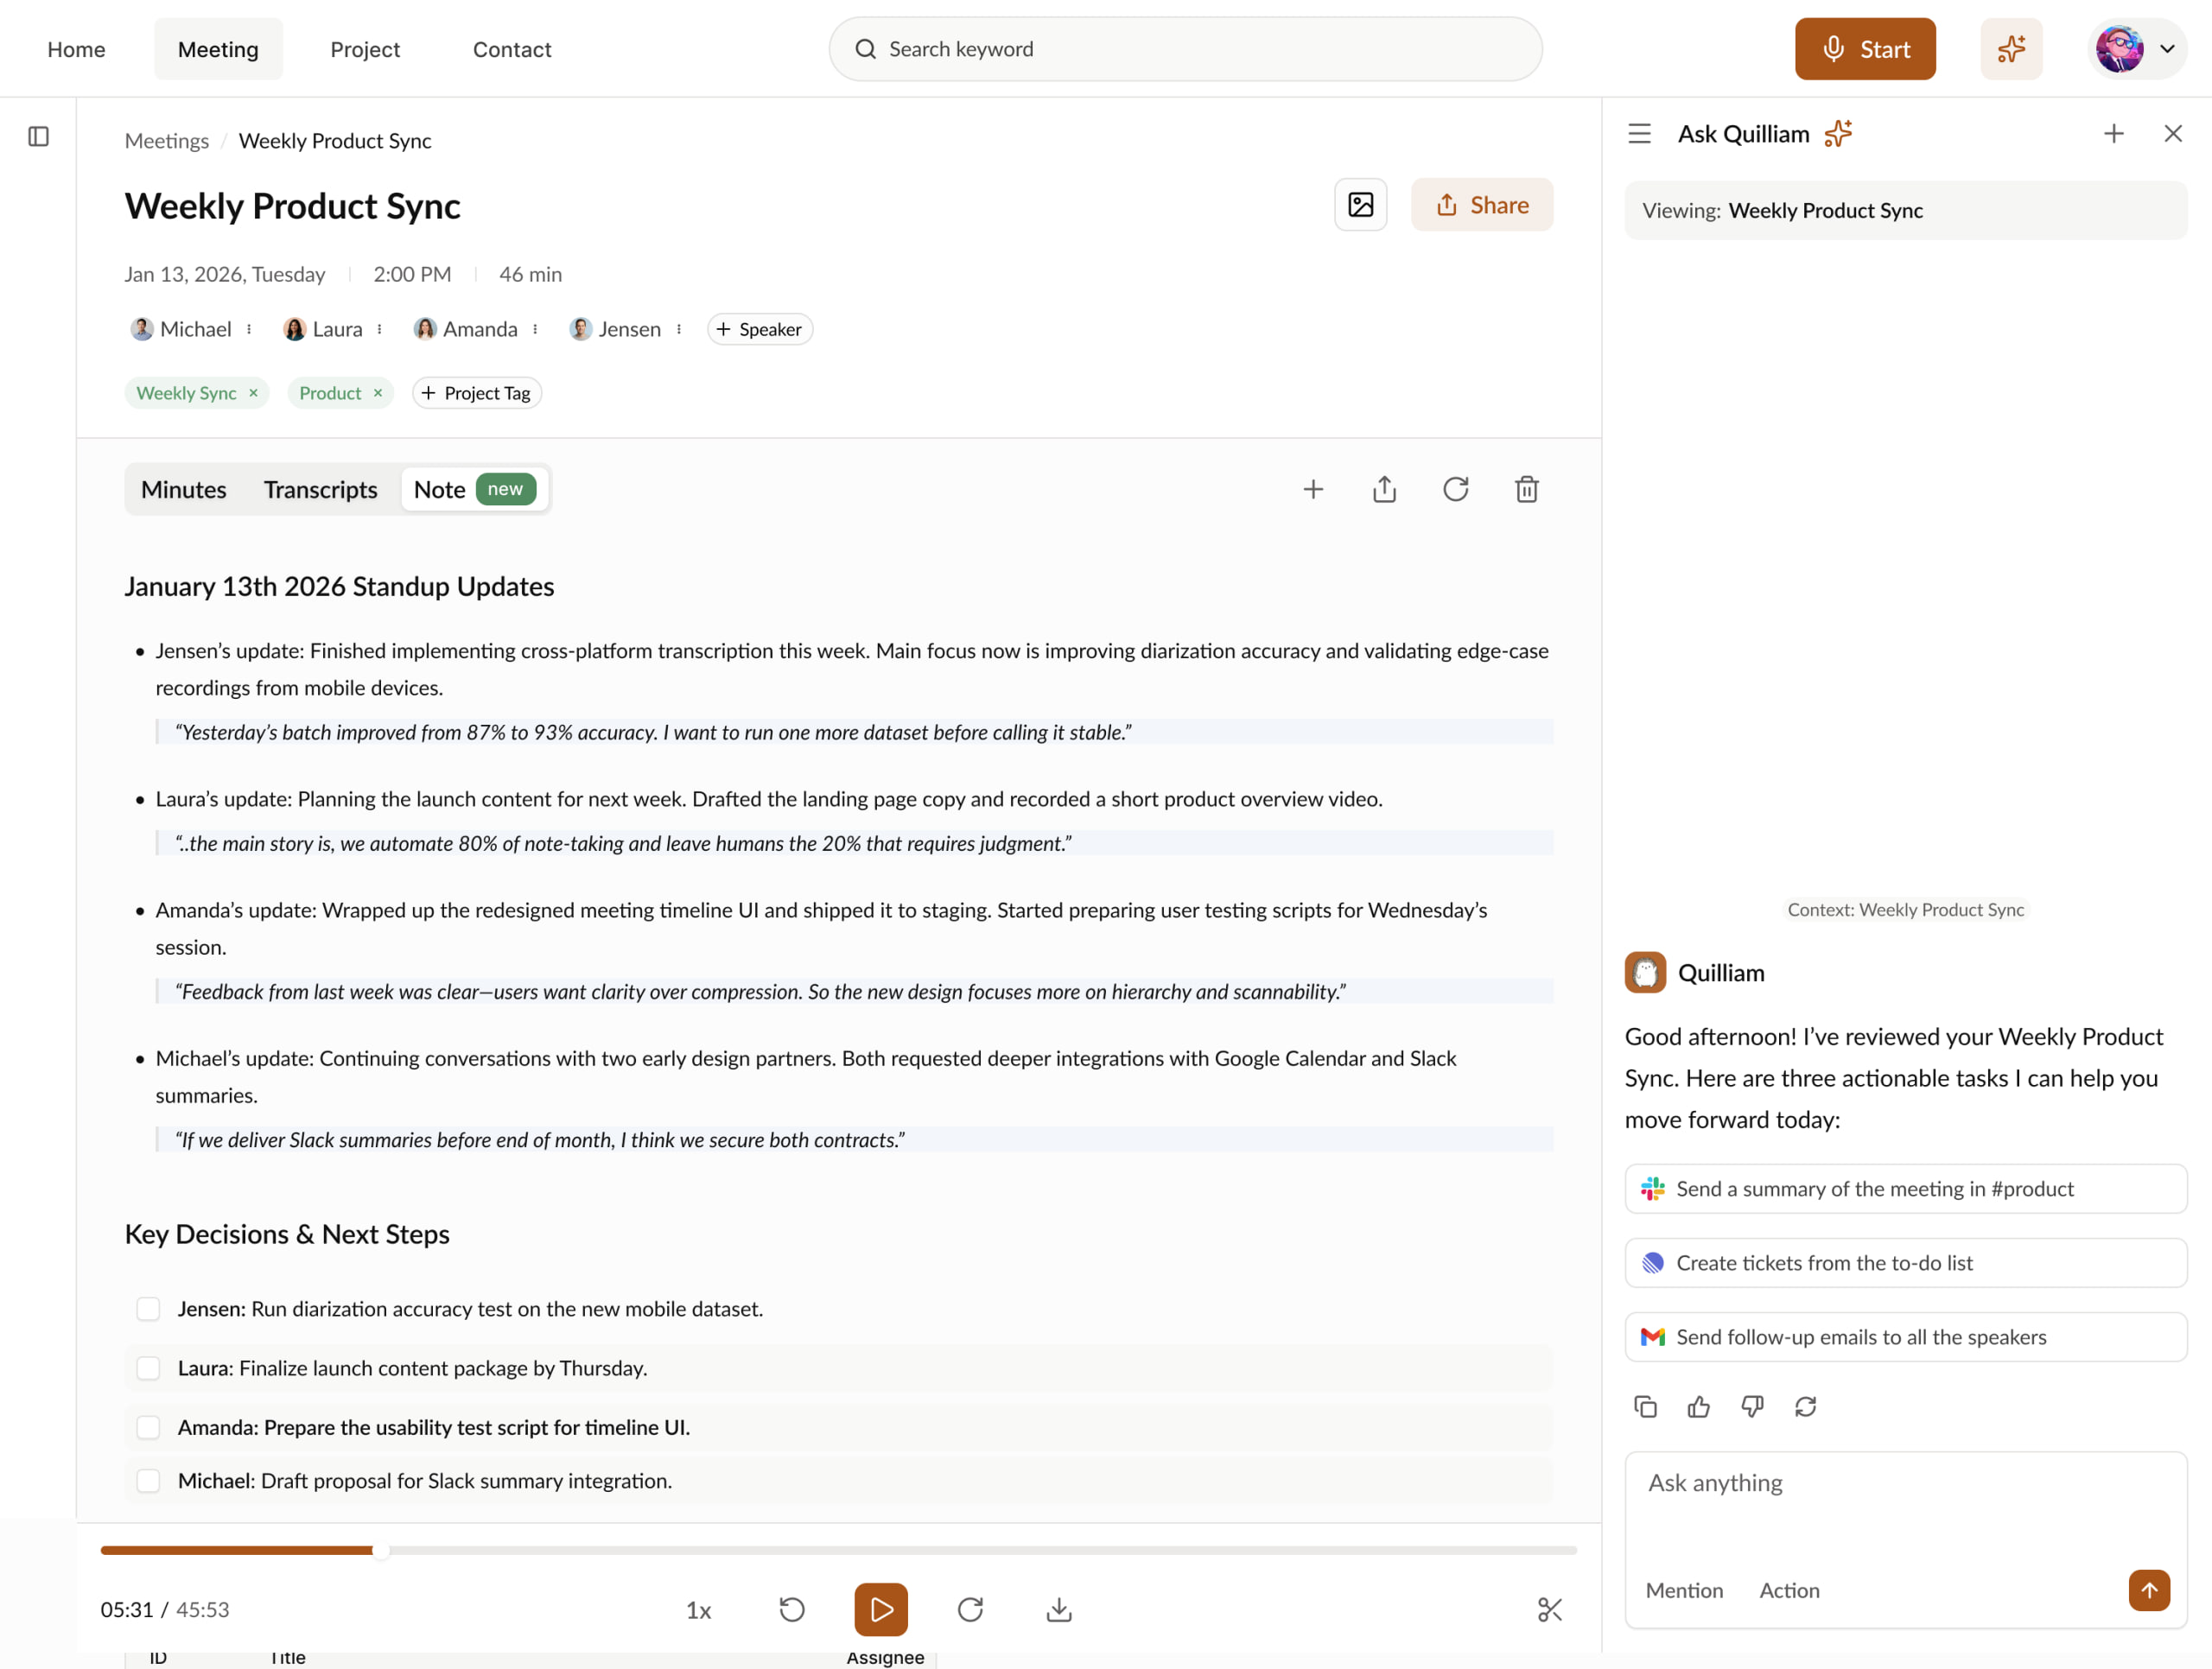
Task: Check Jensen's diarization accuracy test task
Action: click(148, 1309)
